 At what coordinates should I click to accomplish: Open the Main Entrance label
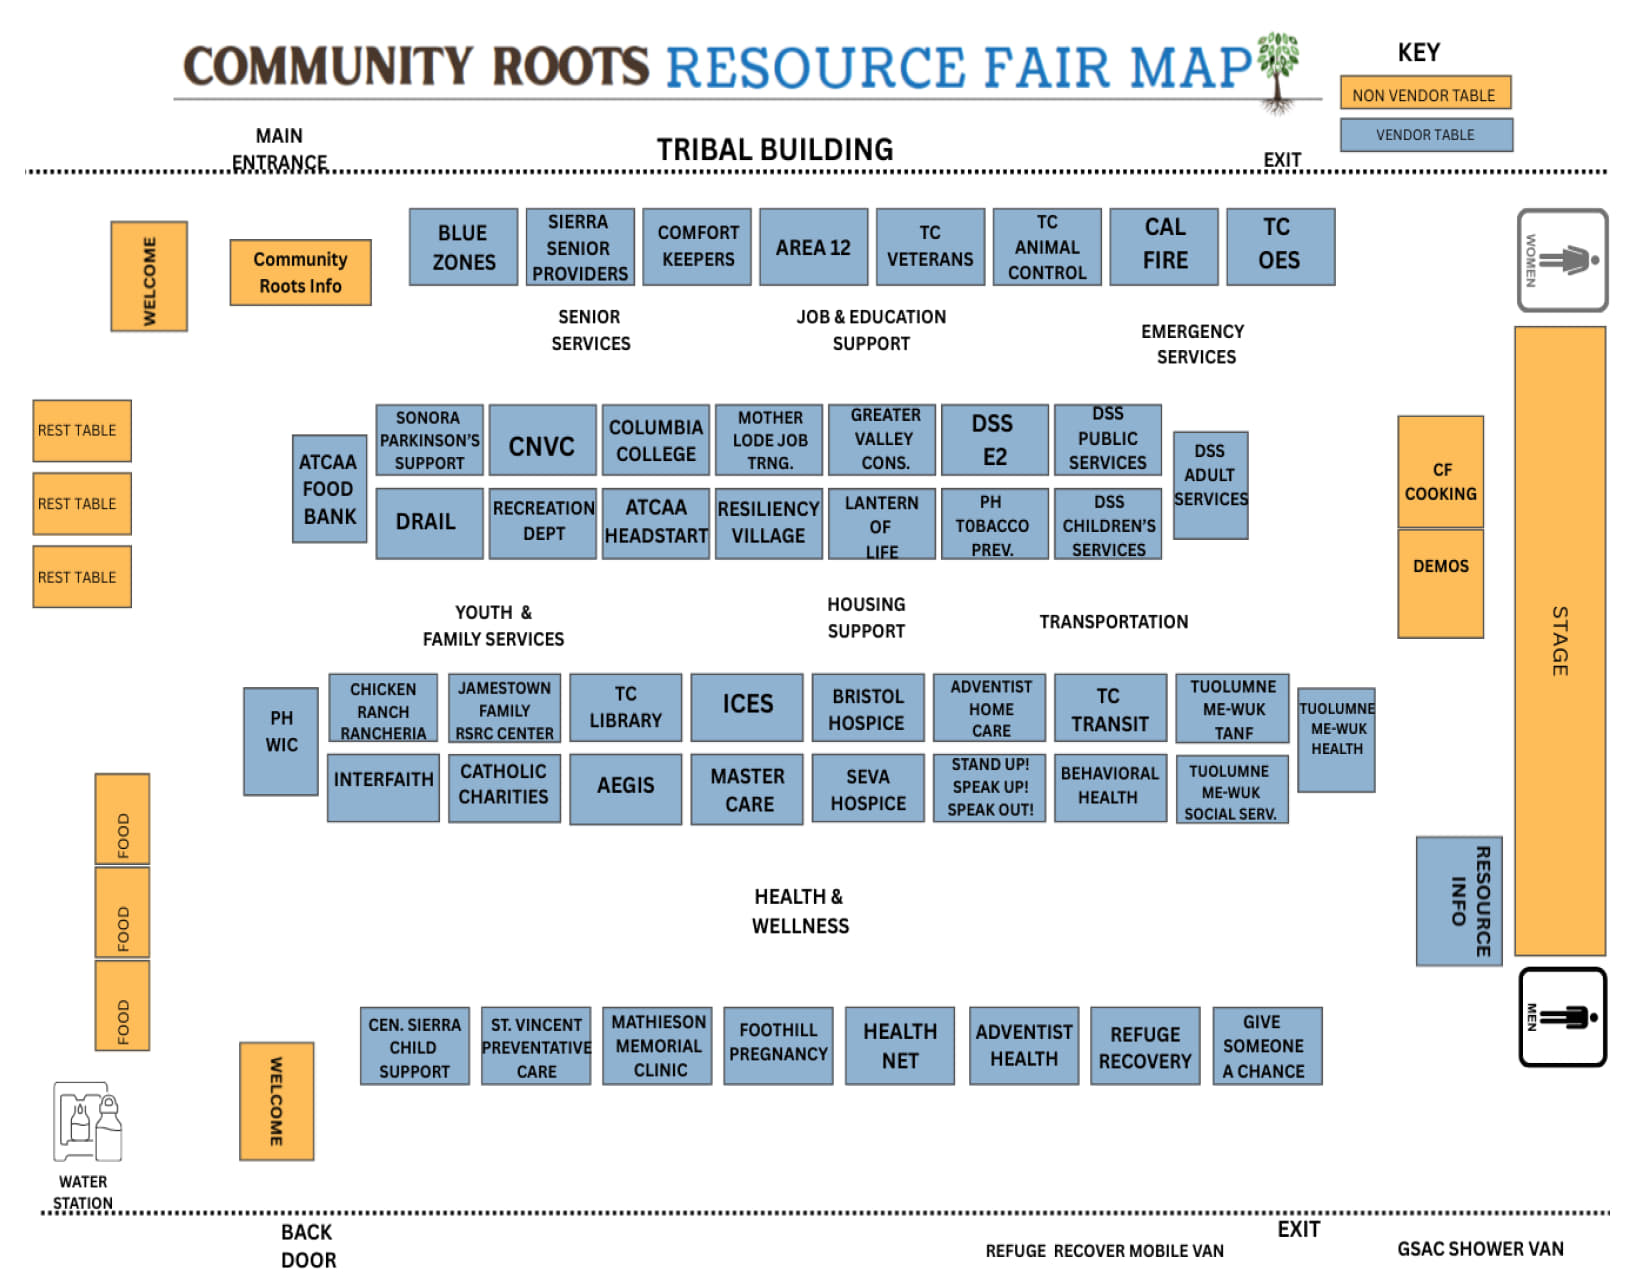click(x=280, y=148)
